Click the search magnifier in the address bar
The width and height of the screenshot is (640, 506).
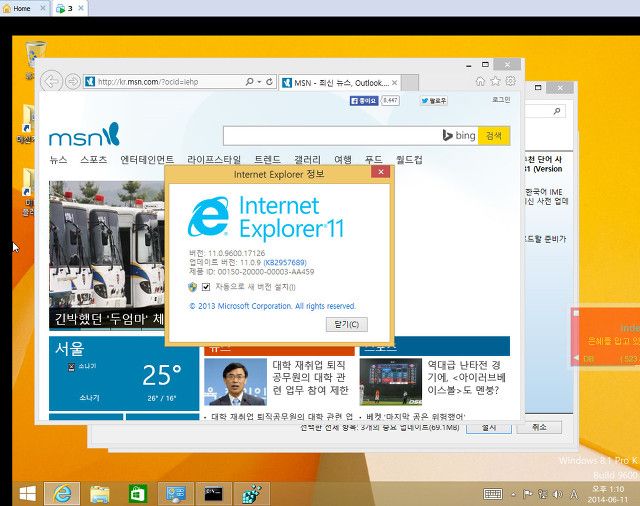(249, 82)
